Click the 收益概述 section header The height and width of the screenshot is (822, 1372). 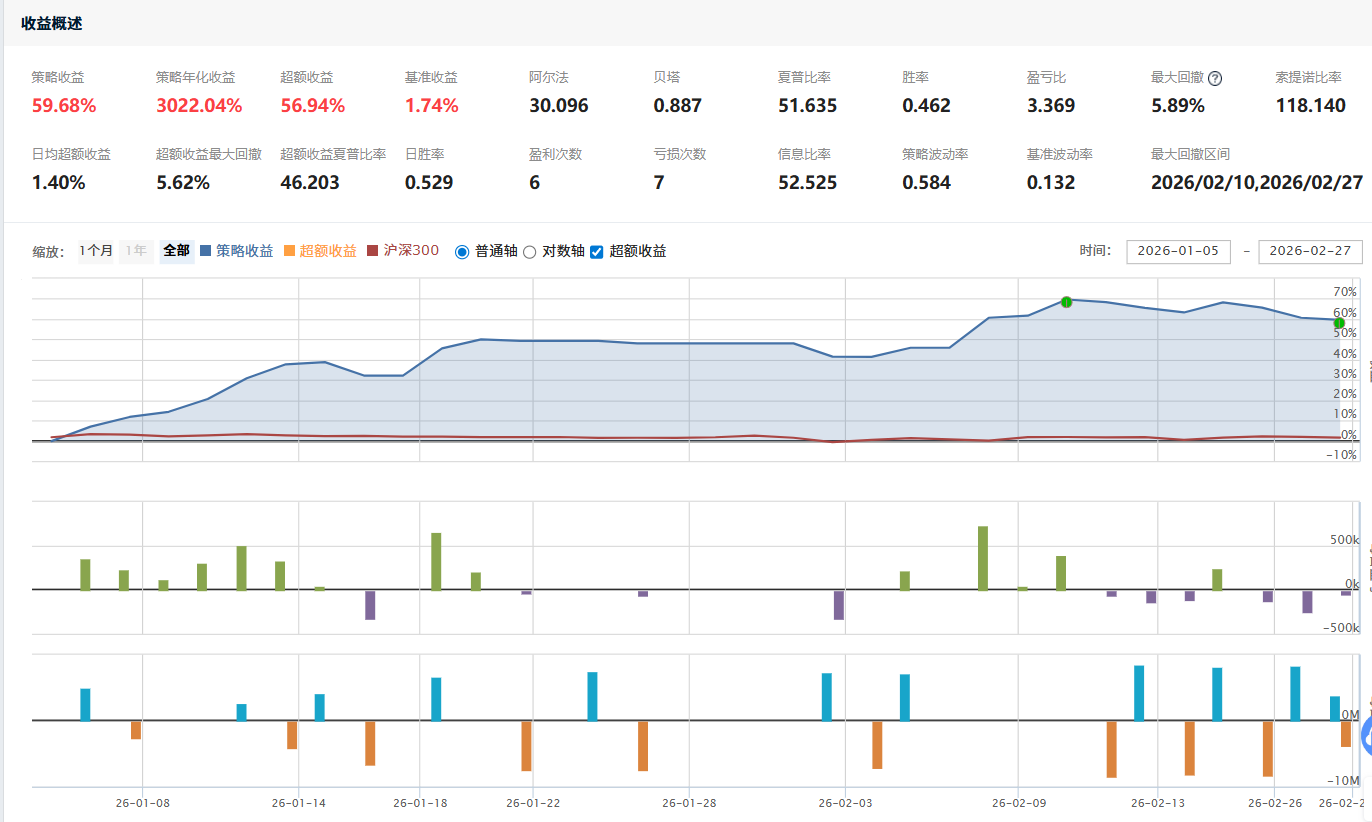click(52, 24)
